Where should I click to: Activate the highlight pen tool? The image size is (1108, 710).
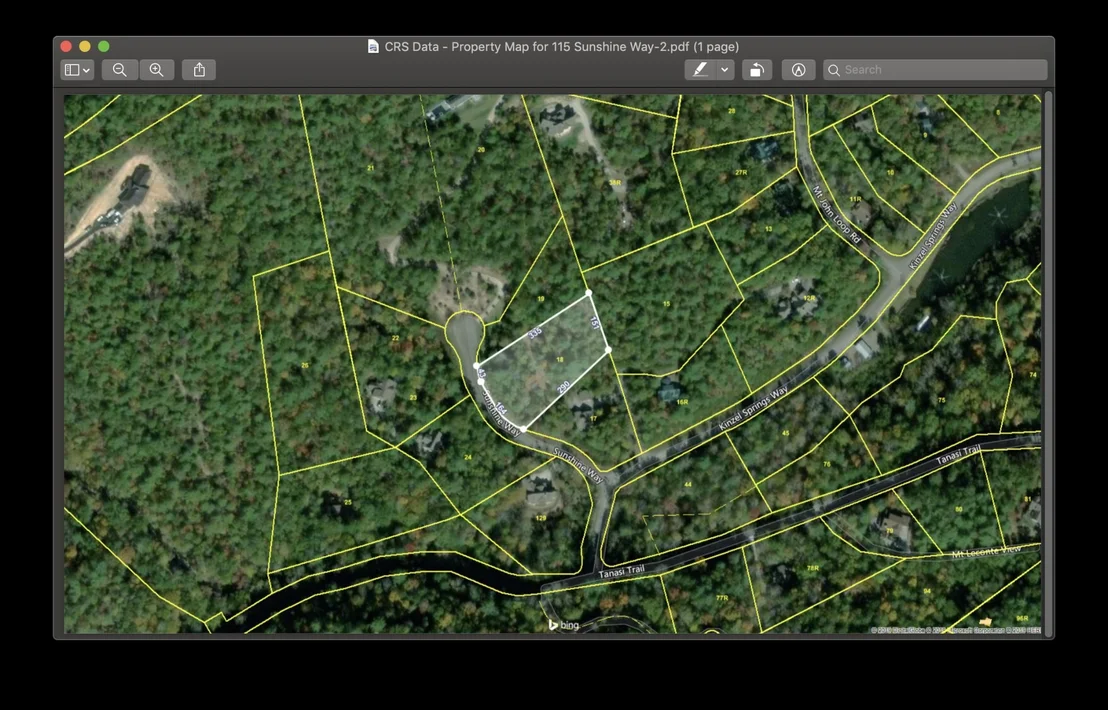(700, 70)
